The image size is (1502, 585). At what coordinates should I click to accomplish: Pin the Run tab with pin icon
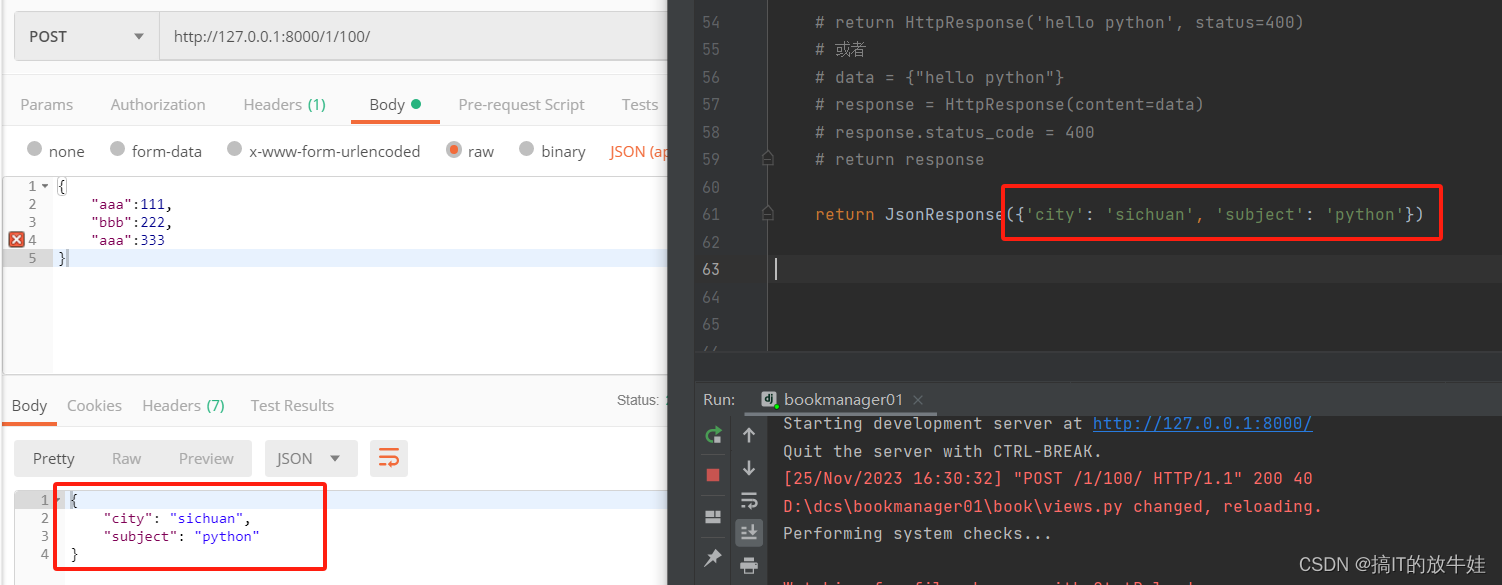[x=713, y=558]
